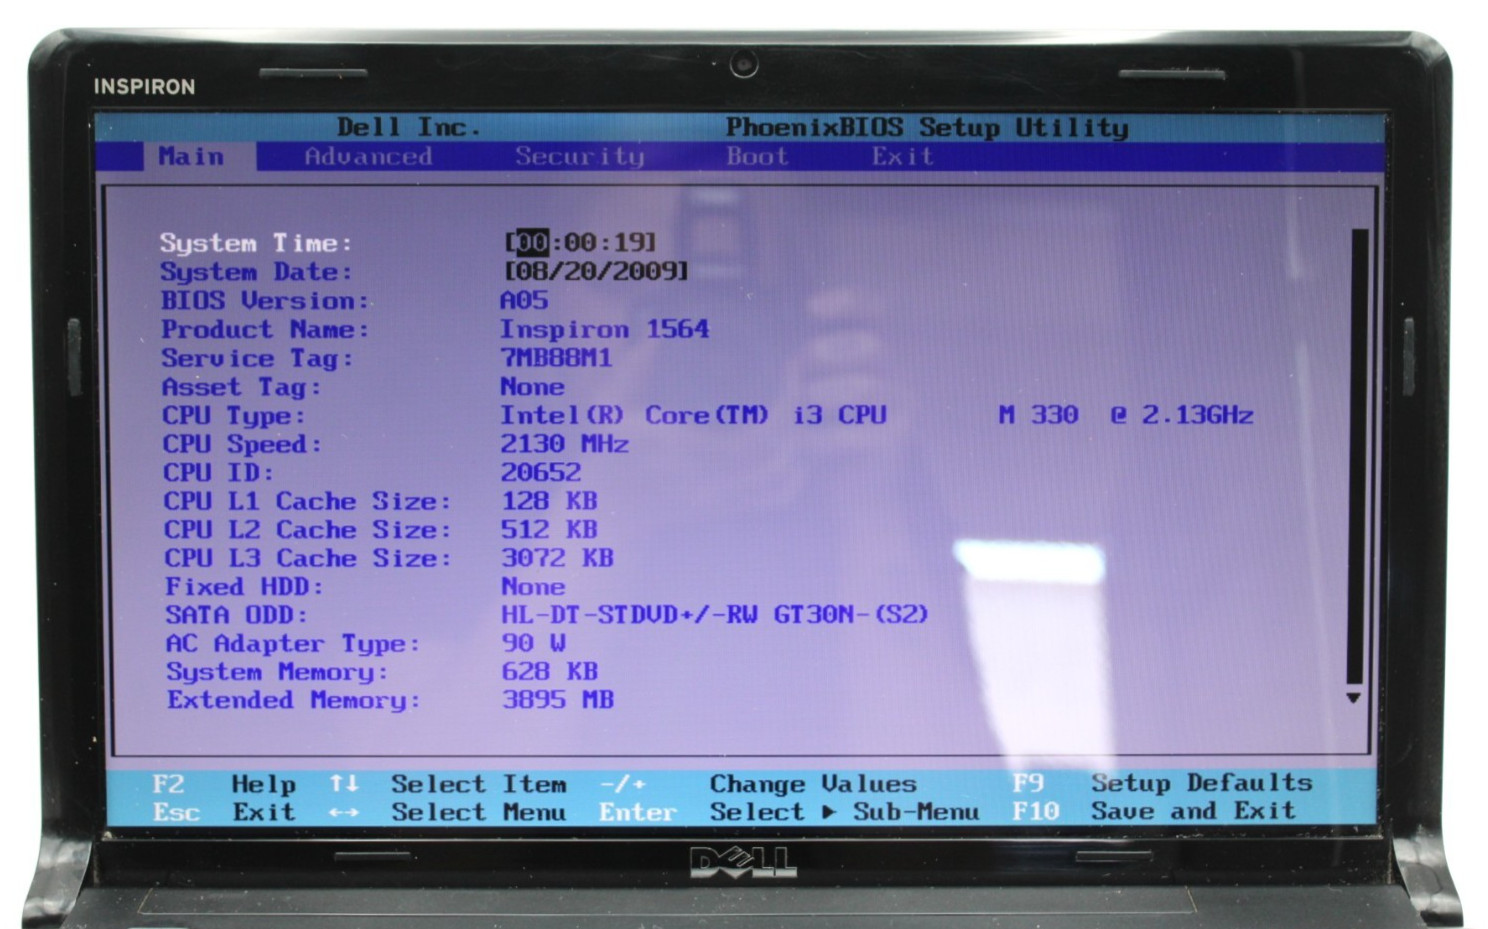Click system memory value 628 KB

tap(549, 671)
